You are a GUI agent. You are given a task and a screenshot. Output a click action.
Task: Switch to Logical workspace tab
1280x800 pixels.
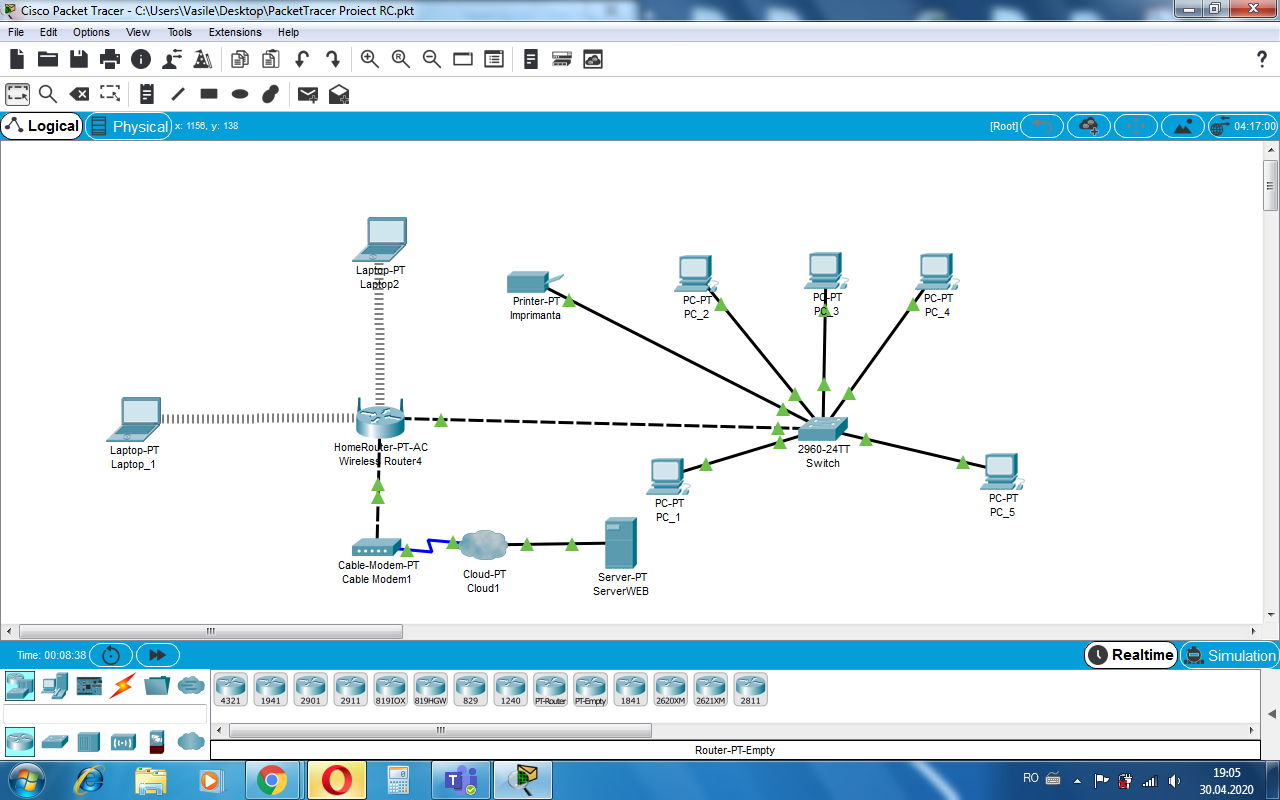click(42, 126)
